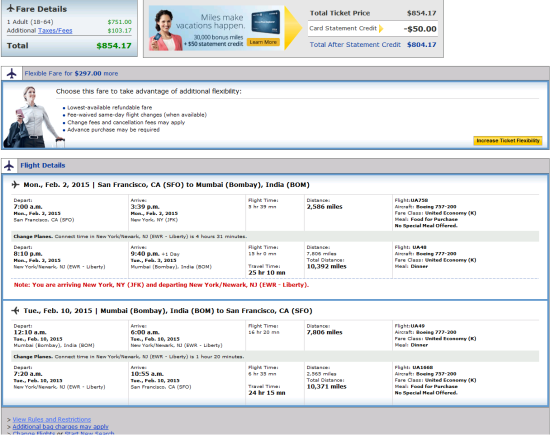Screen dimensions: 550x435
Task: Open Additional bag charges may apply link
Action: (60, 427)
